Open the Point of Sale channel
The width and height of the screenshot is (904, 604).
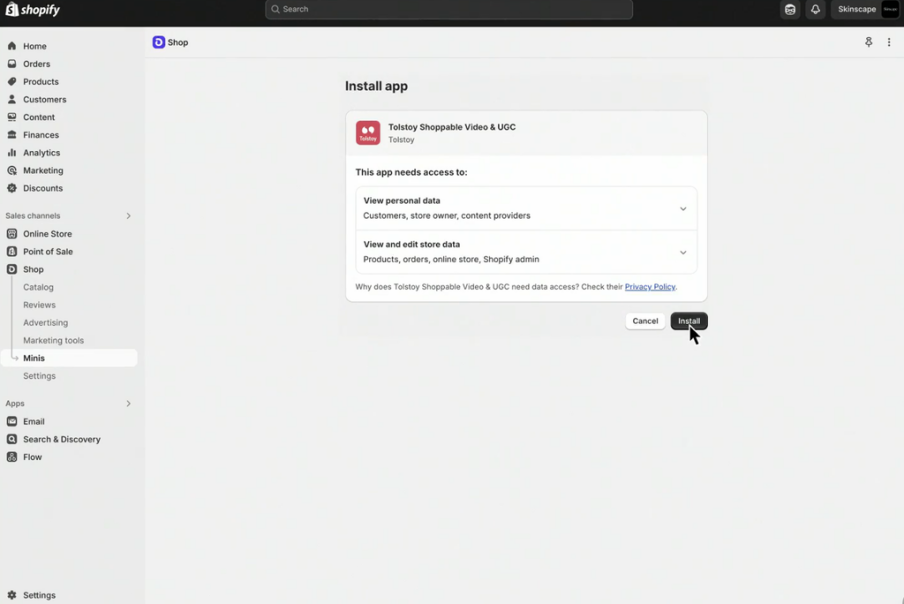tap(48, 252)
